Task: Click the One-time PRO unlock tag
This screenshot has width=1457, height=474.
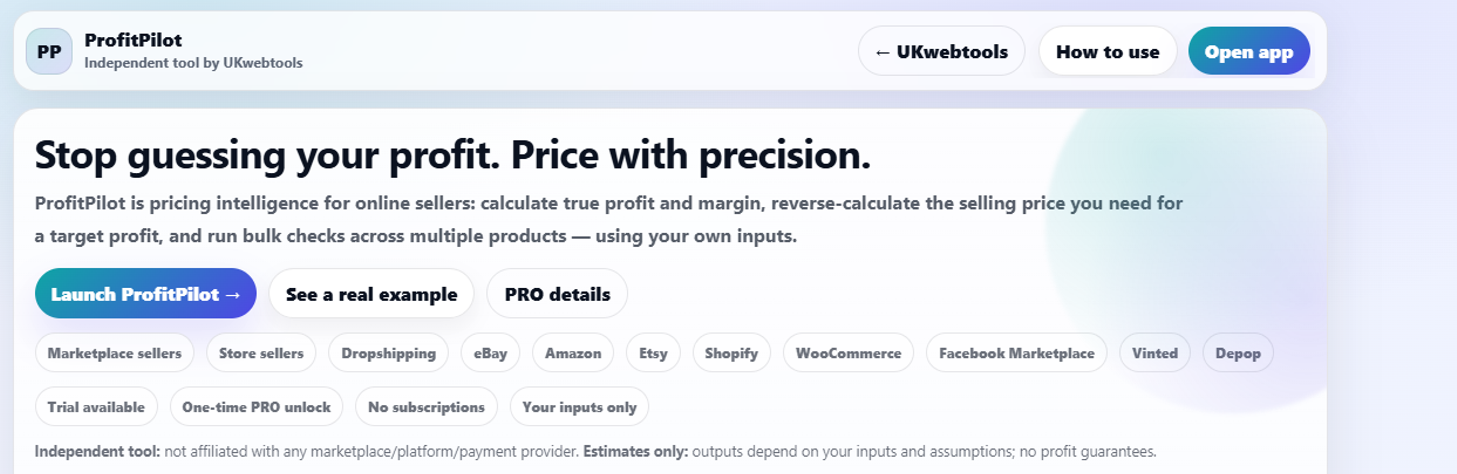Action: tap(256, 407)
